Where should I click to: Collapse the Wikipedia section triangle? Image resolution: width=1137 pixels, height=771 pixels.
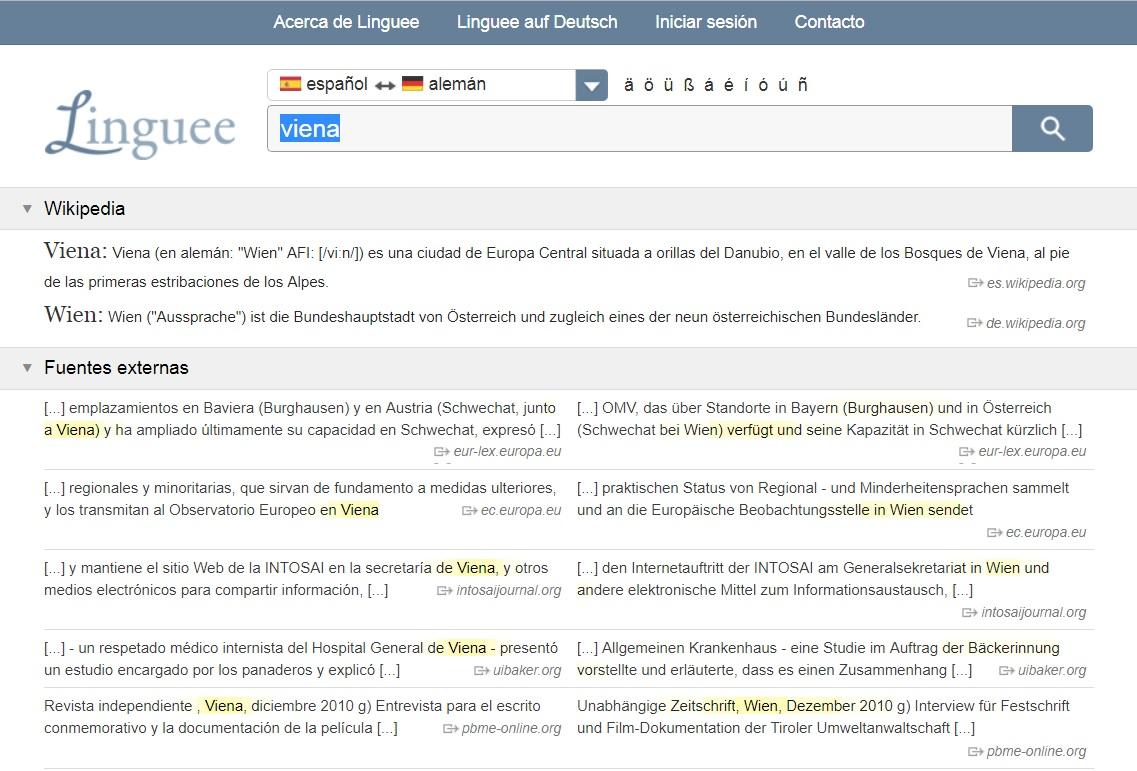tap(28, 209)
